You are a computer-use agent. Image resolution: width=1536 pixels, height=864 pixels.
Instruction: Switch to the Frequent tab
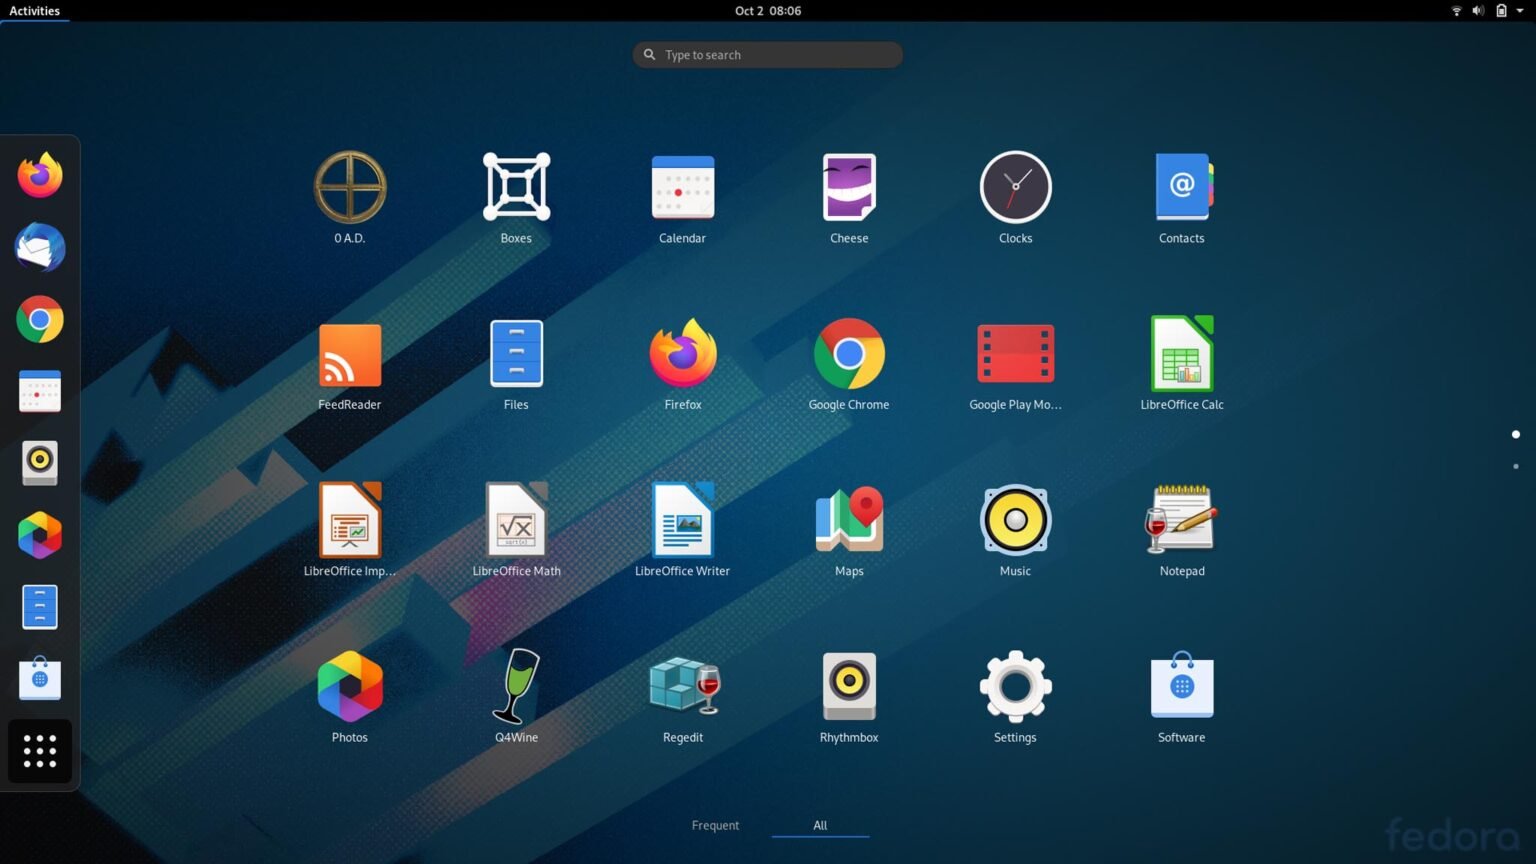point(715,825)
